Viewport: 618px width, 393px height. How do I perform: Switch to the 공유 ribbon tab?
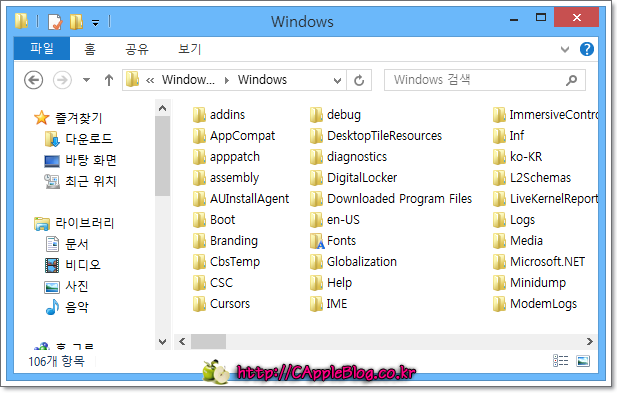(137, 49)
